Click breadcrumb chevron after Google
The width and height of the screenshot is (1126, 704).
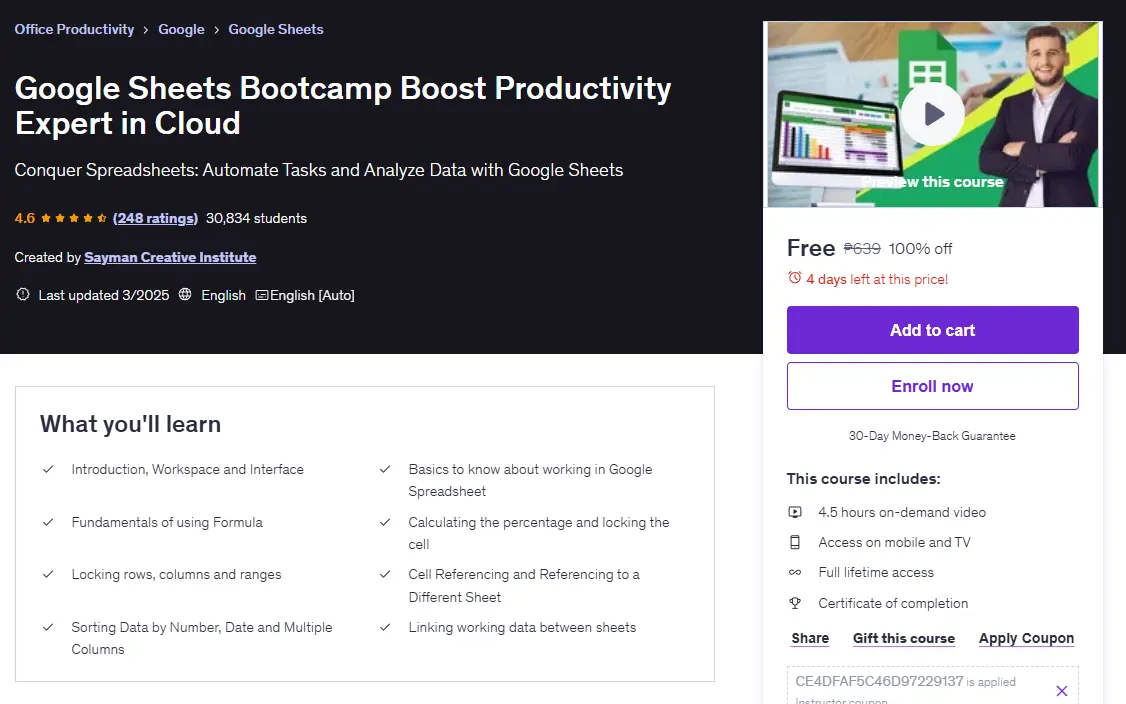[216, 30]
